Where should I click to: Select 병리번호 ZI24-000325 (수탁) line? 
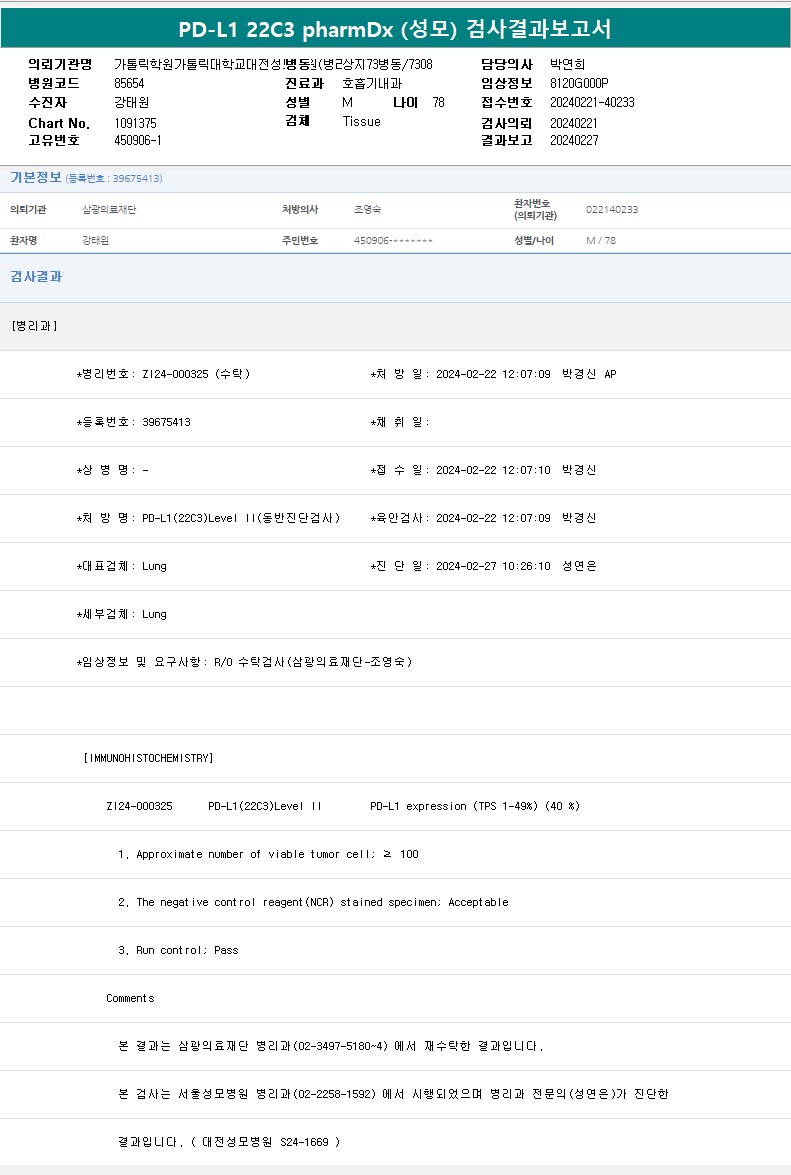point(163,374)
